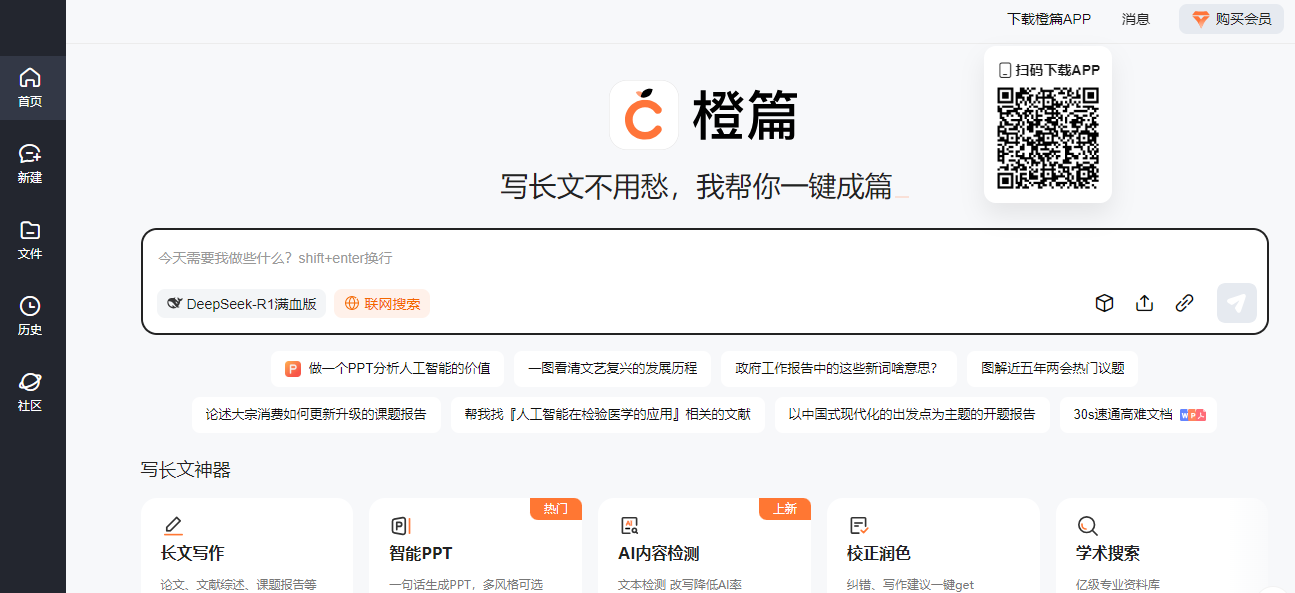Select the 30s速通高难文档 suggestion chip

[1138, 414]
